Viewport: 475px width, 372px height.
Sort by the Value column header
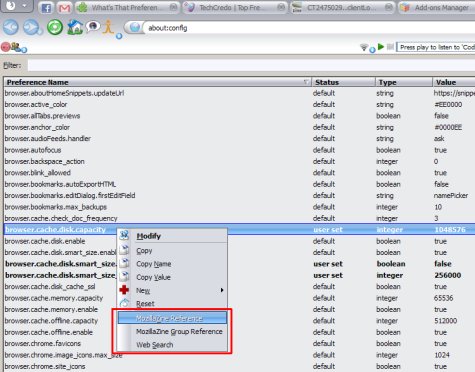(x=454, y=82)
